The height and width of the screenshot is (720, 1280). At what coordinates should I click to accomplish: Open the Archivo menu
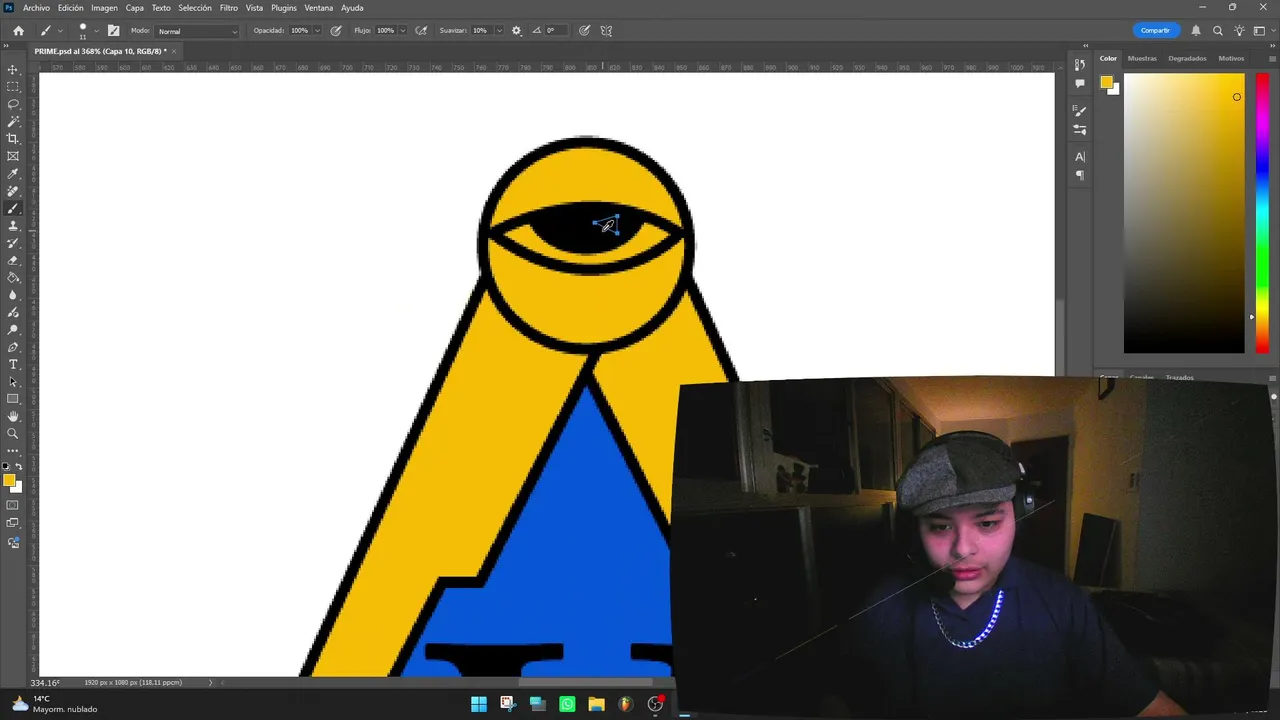point(36,8)
